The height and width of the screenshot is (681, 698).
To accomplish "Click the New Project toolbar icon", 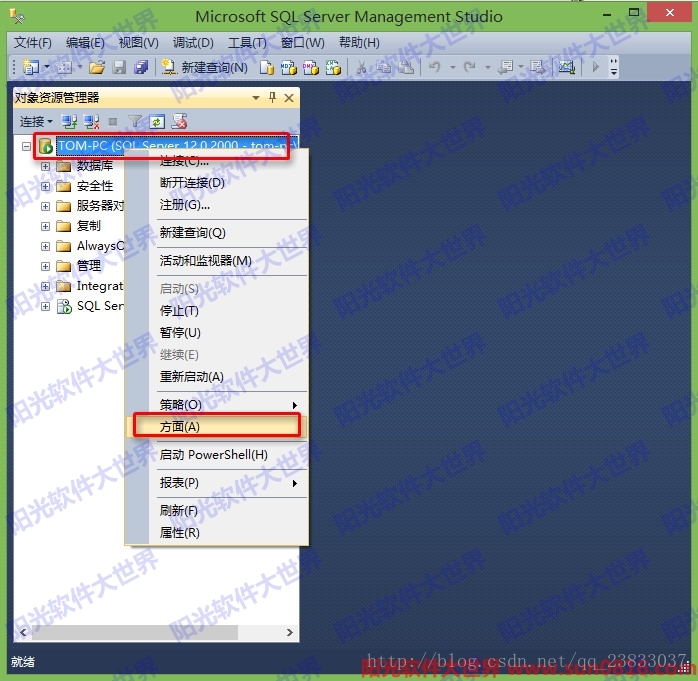I will click(x=31, y=67).
